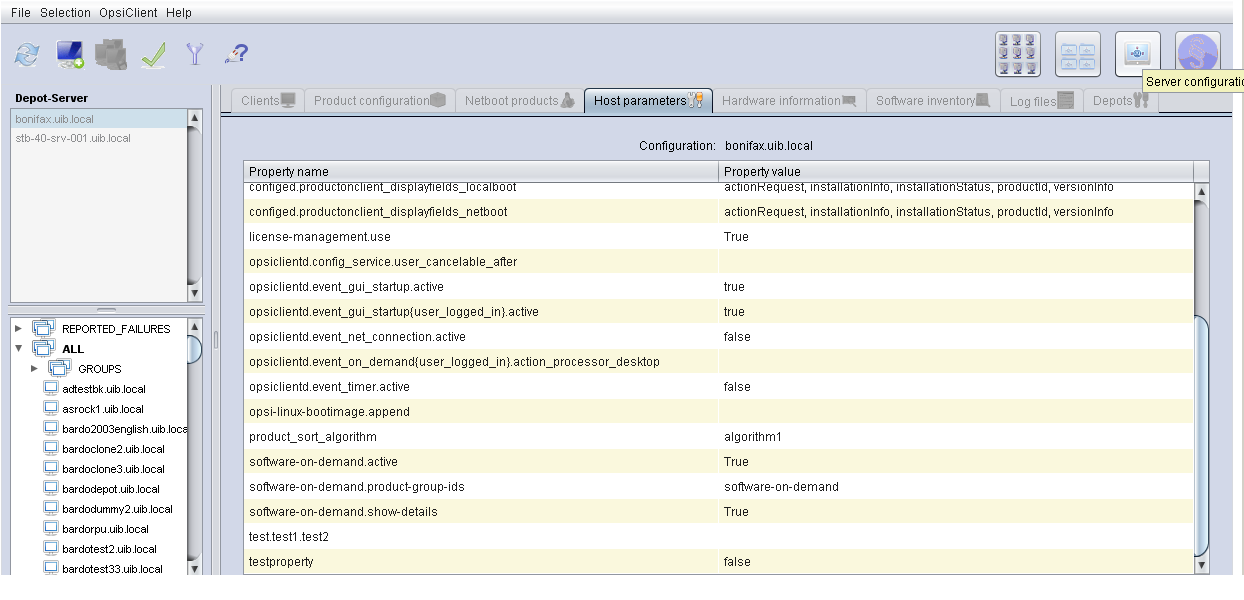Image resolution: width=1244 pixels, height=600 pixels.
Task: Open the Help menu
Action: tap(179, 13)
